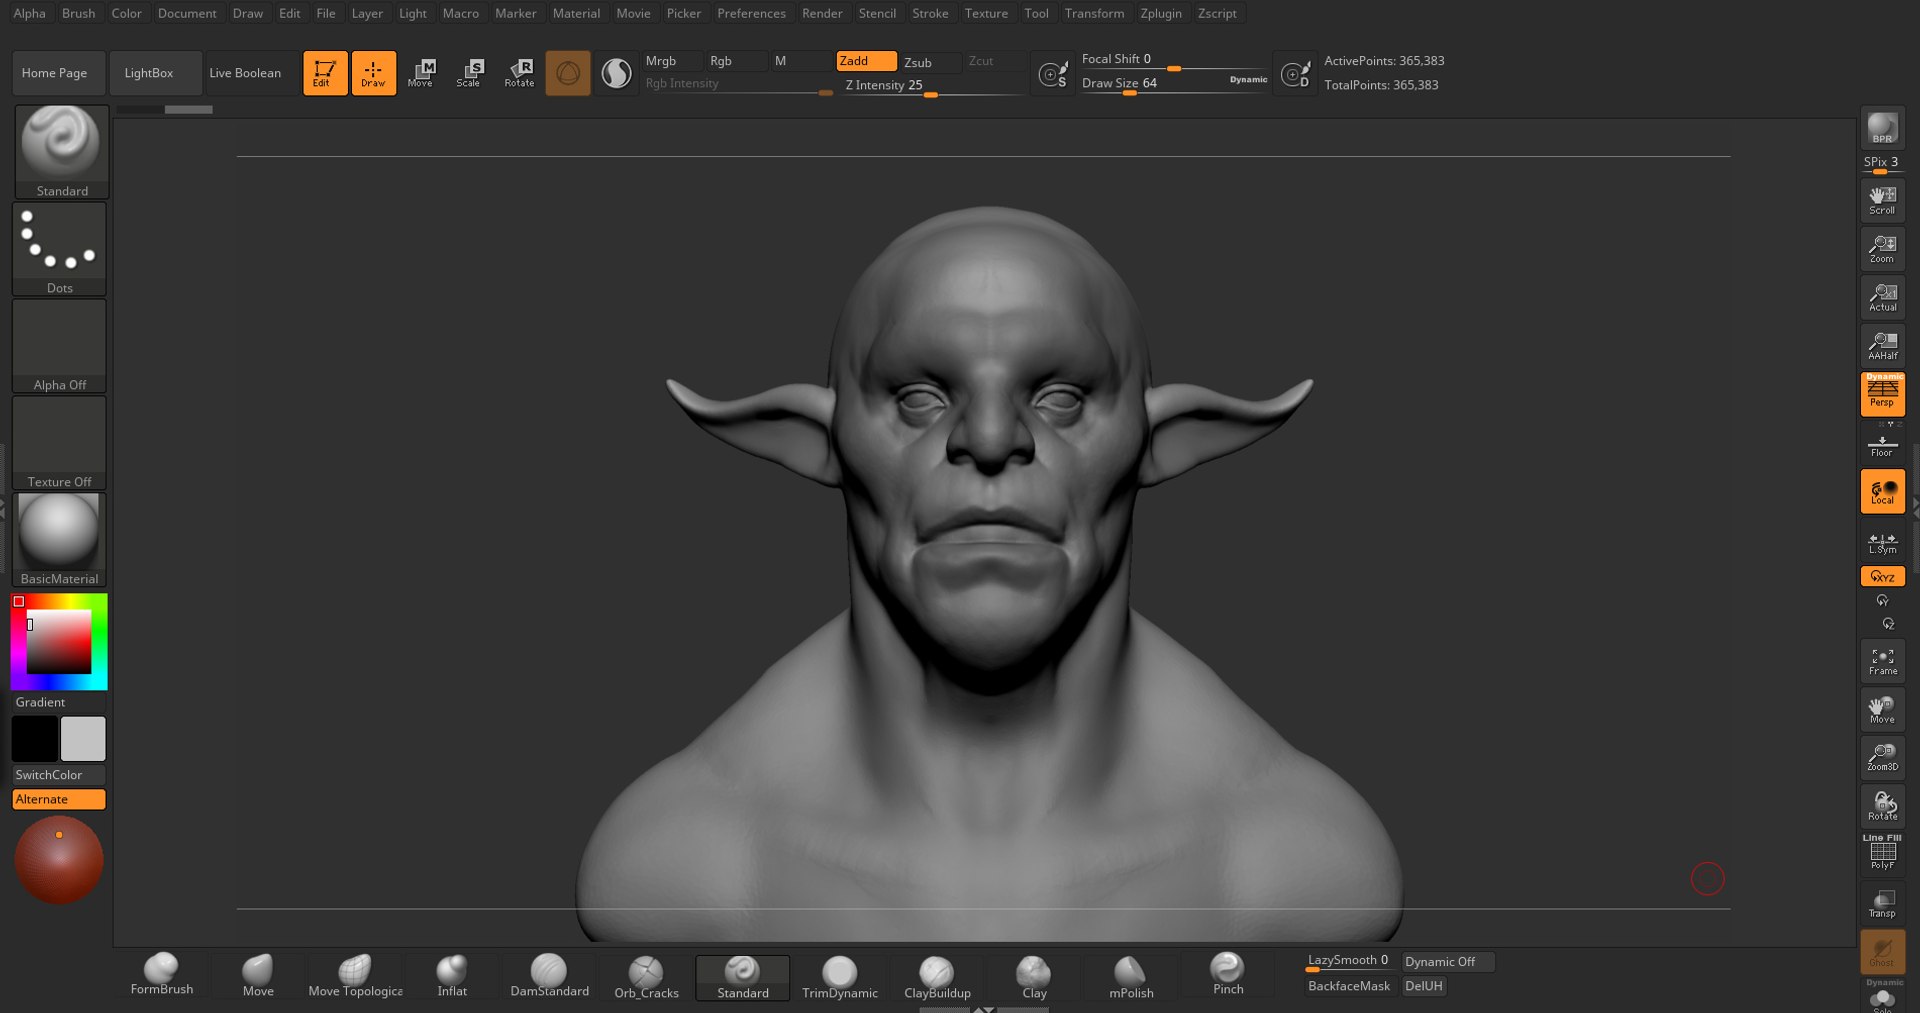Toggle Mrgb paint mode

tap(672, 61)
